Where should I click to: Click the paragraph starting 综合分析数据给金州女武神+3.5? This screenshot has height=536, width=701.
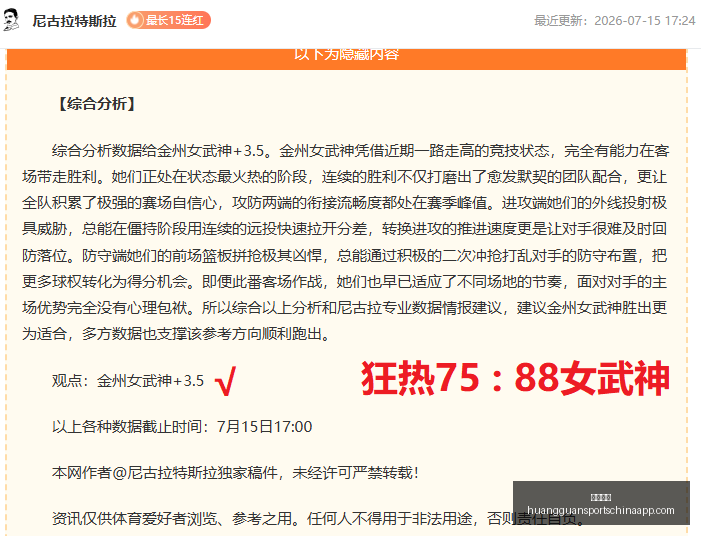pyautogui.click(x=345, y=242)
